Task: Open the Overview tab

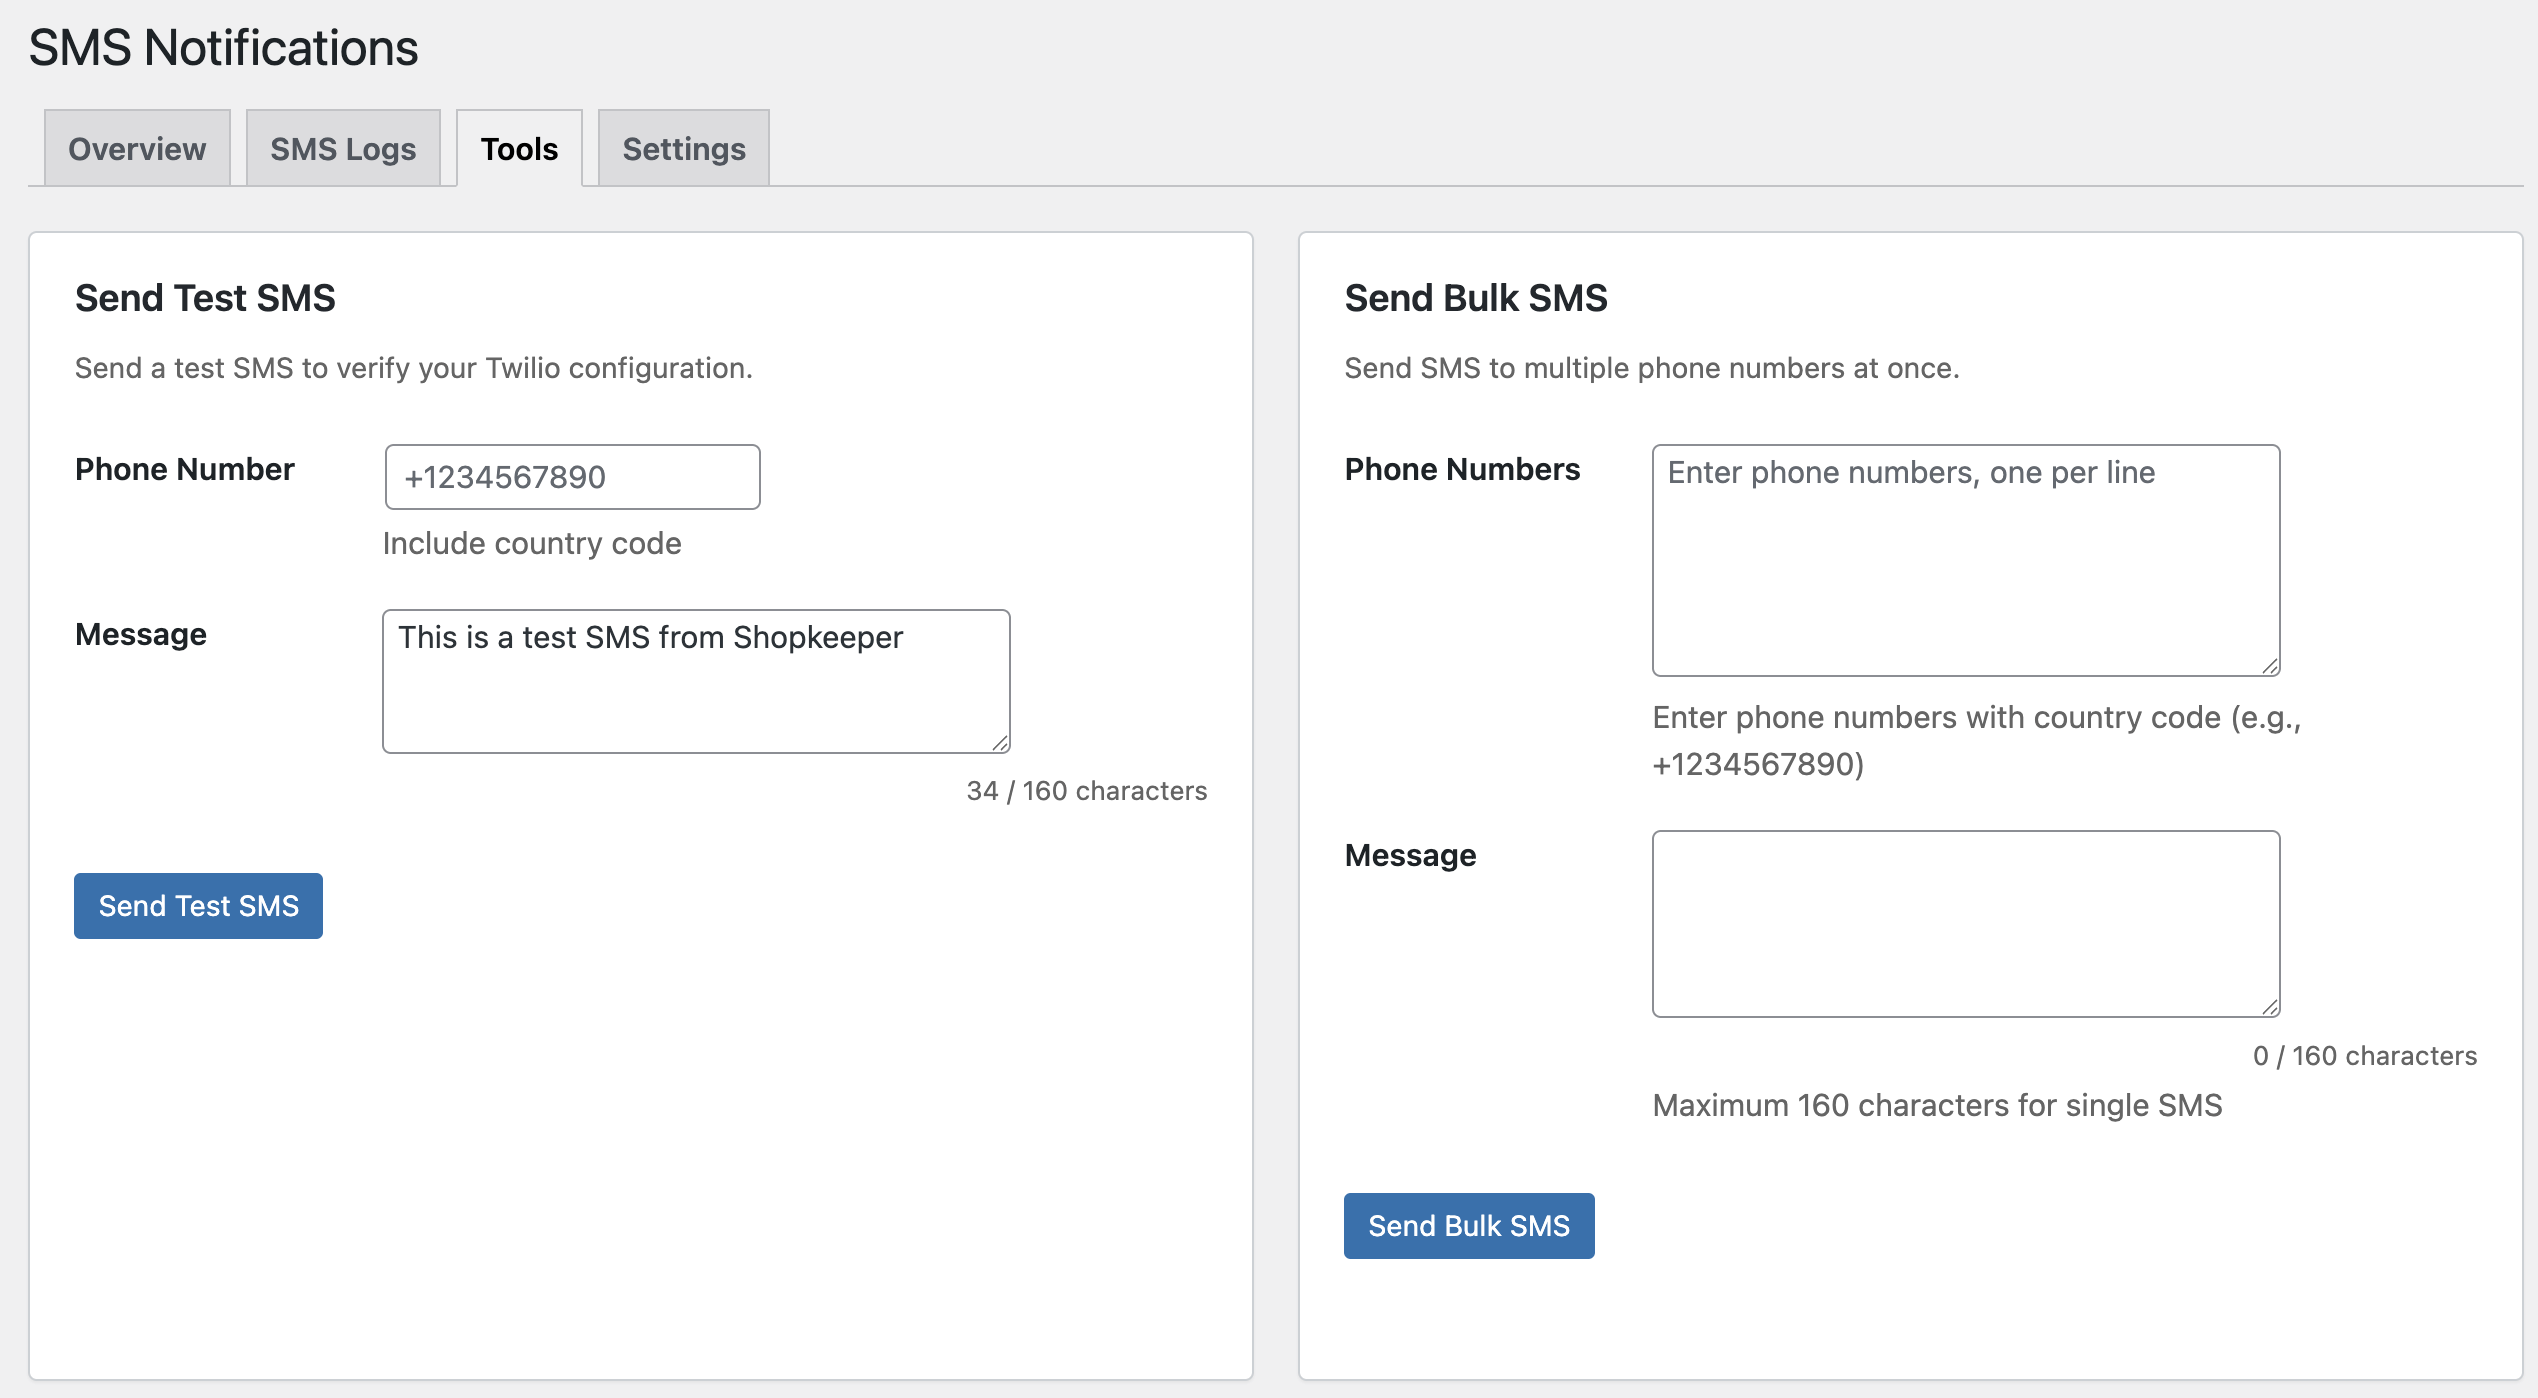Action: pos(137,148)
